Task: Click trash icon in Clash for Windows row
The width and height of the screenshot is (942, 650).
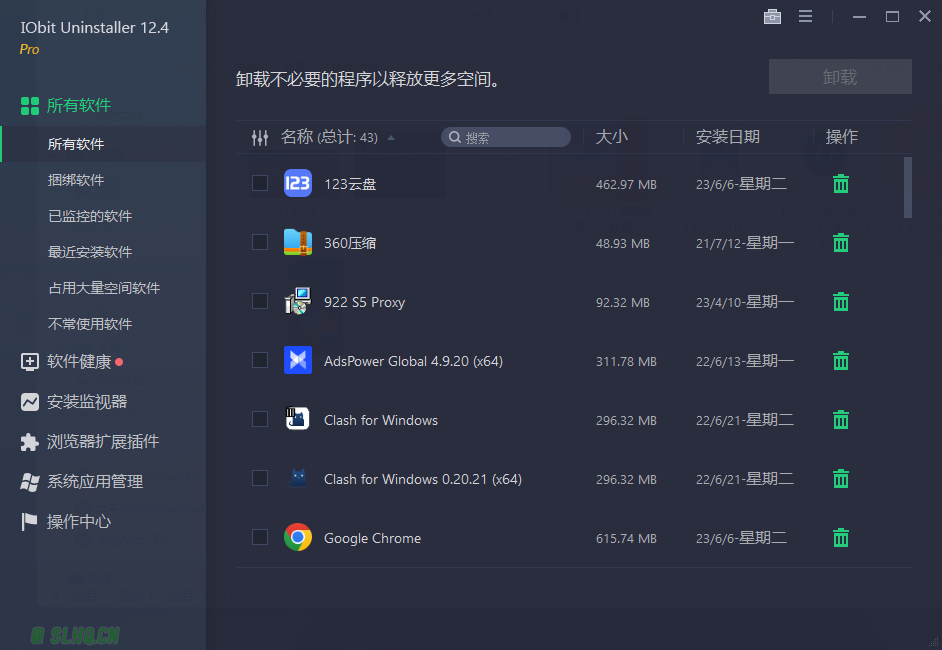Action: 841,419
